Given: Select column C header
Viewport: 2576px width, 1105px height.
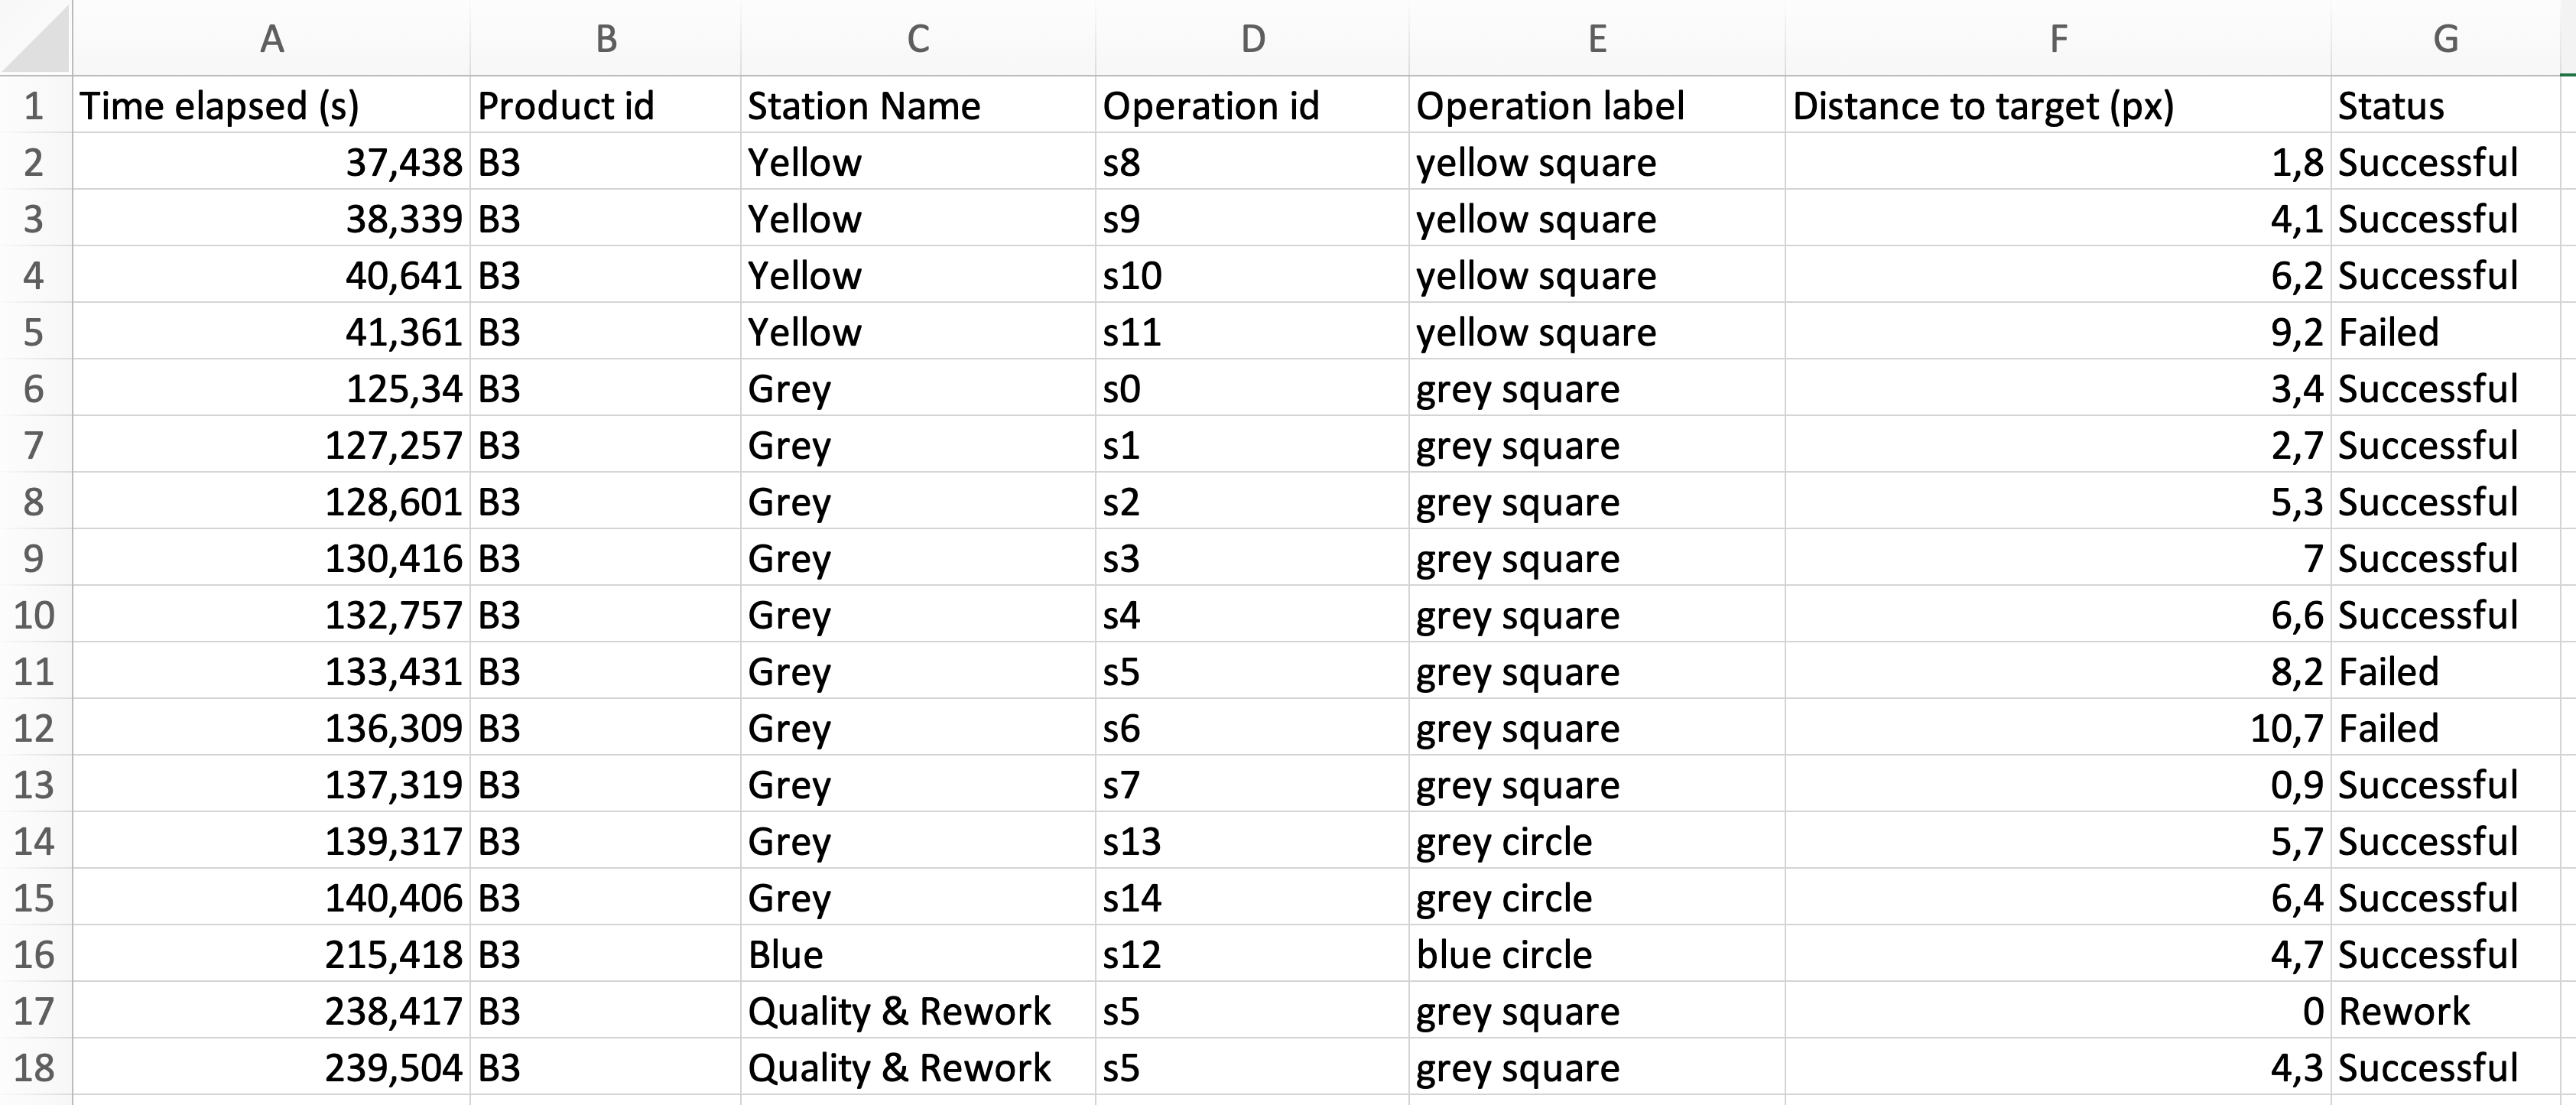Looking at the screenshot, I should [918, 38].
